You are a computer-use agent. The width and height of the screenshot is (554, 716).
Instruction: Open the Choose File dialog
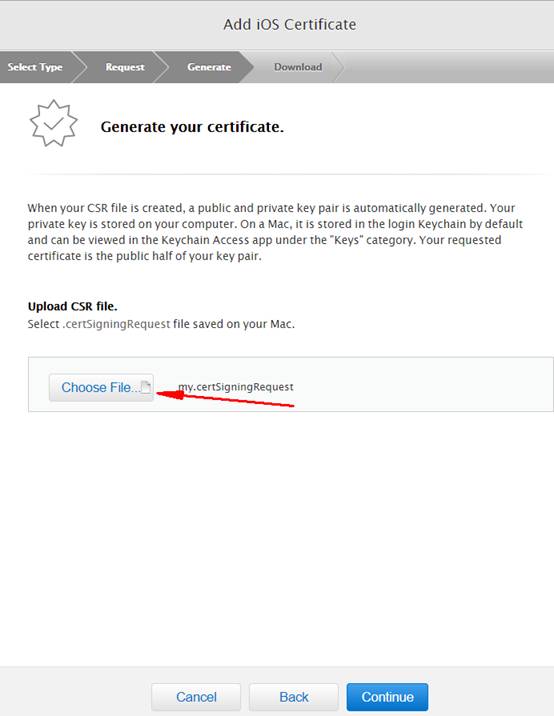[x=101, y=387]
